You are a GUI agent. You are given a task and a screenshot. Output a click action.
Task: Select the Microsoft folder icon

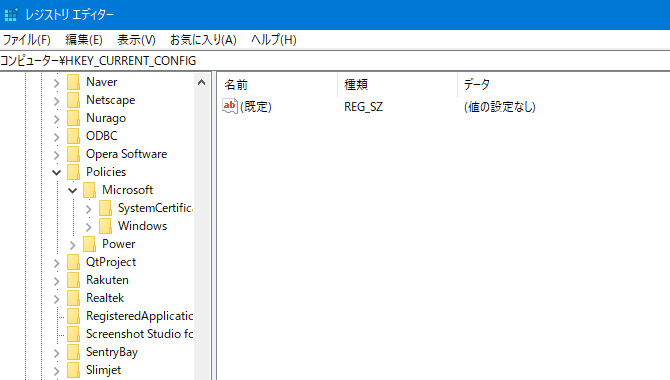tap(89, 190)
